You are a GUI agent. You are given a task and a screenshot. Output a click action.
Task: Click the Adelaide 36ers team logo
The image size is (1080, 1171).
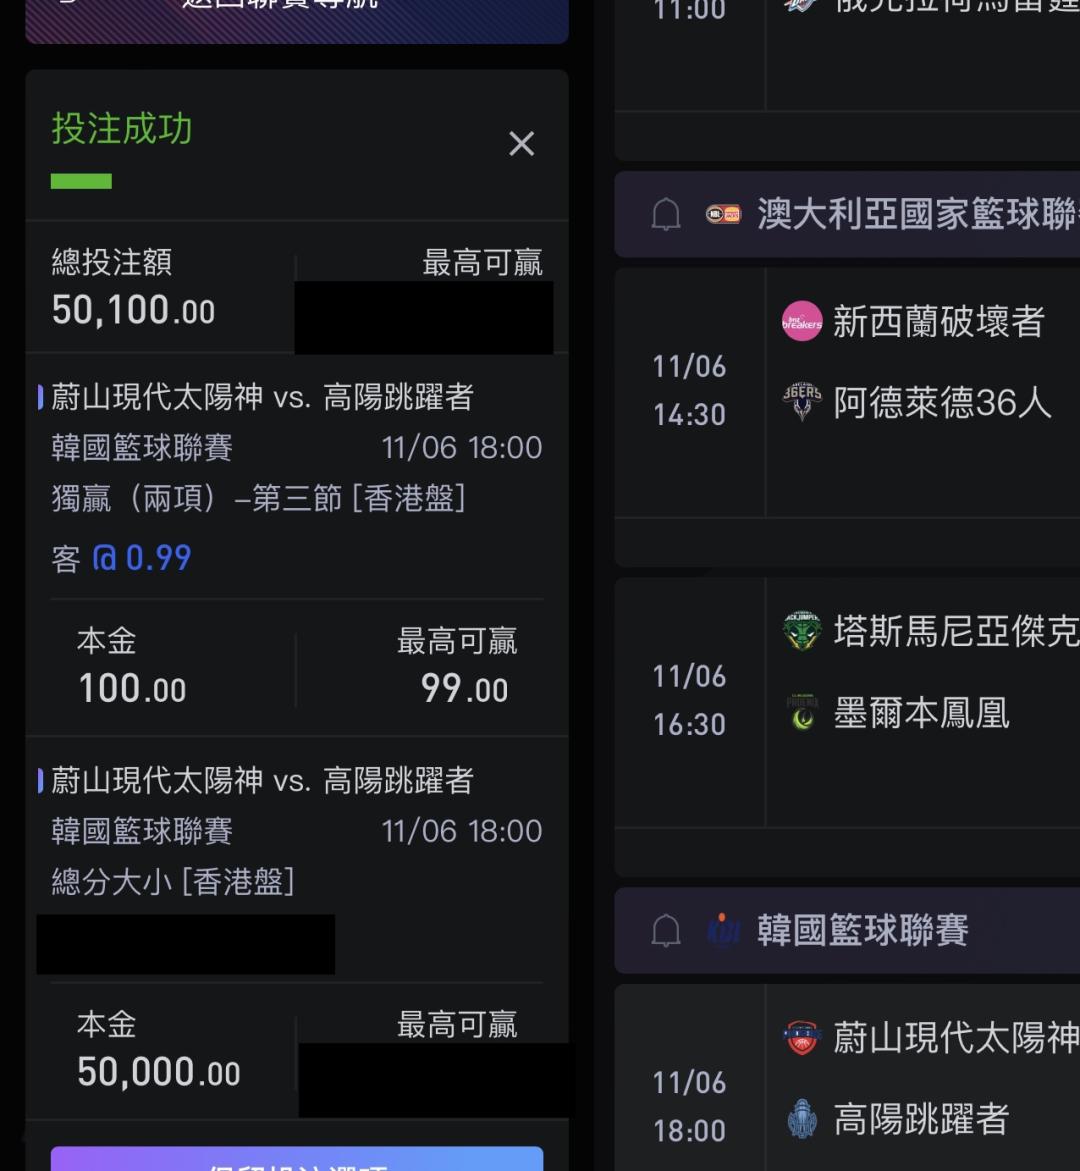pos(802,402)
